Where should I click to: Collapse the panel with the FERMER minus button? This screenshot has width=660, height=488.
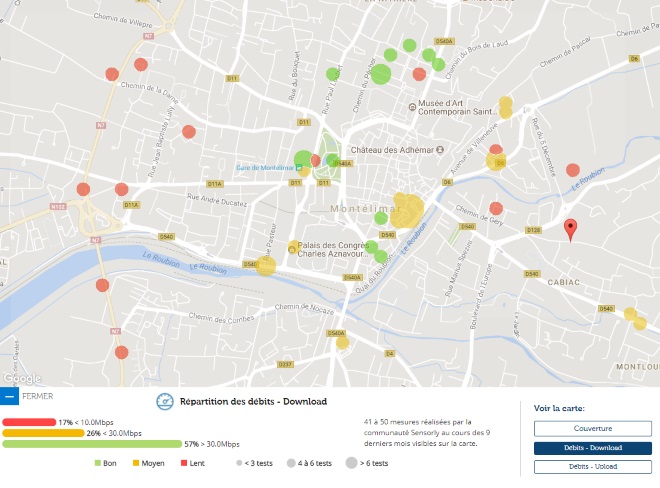tap(9, 396)
